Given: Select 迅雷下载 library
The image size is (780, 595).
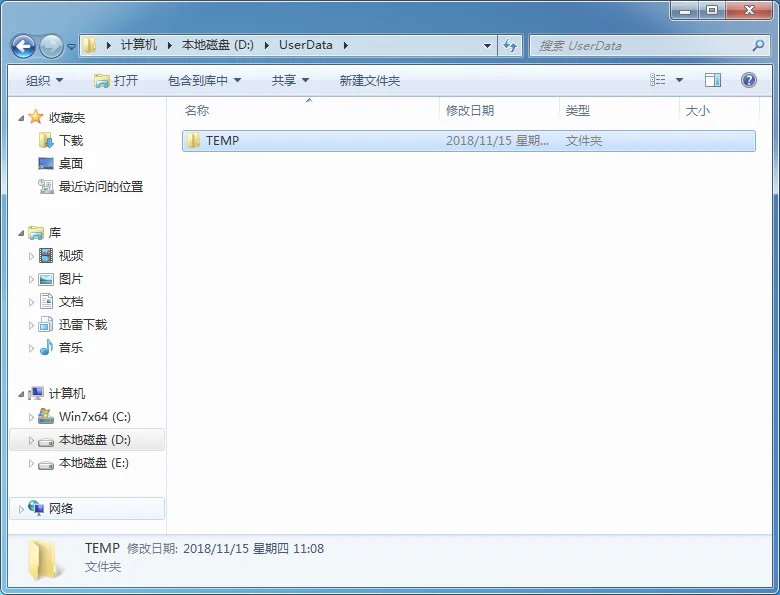Looking at the screenshot, I should pyautogui.click(x=82, y=325).
